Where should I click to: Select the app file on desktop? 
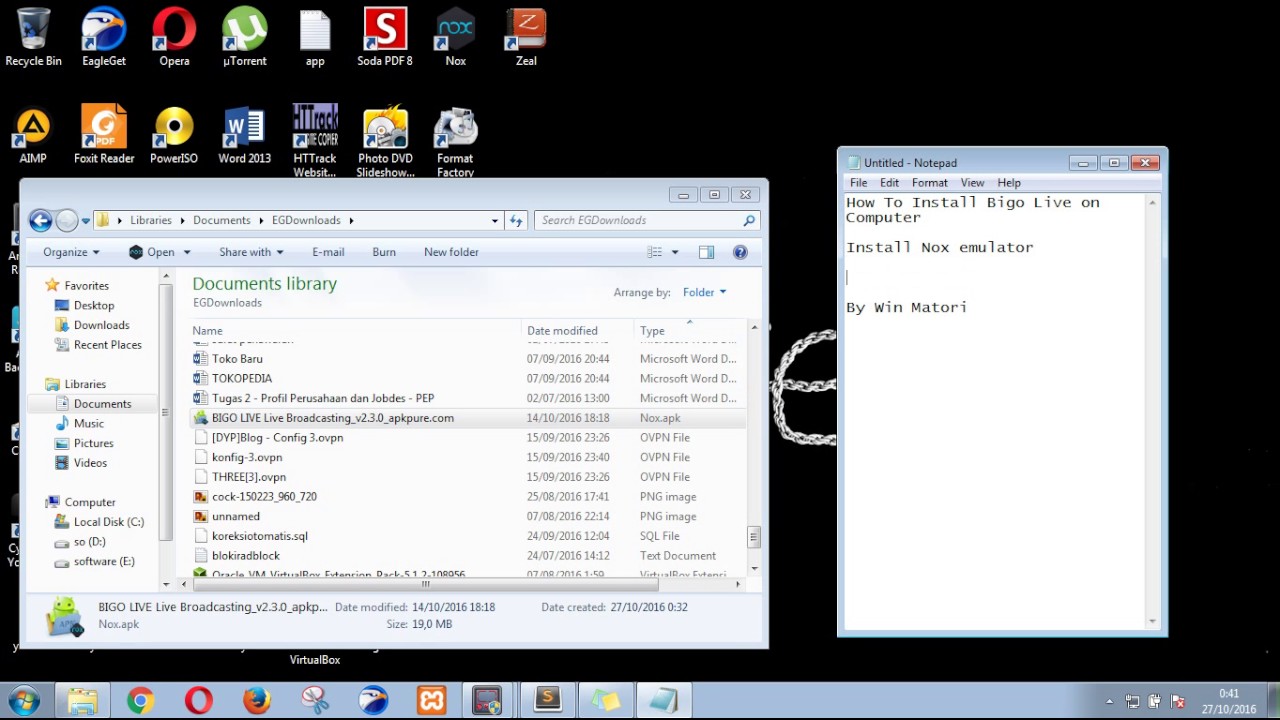[x=315, y=37]
